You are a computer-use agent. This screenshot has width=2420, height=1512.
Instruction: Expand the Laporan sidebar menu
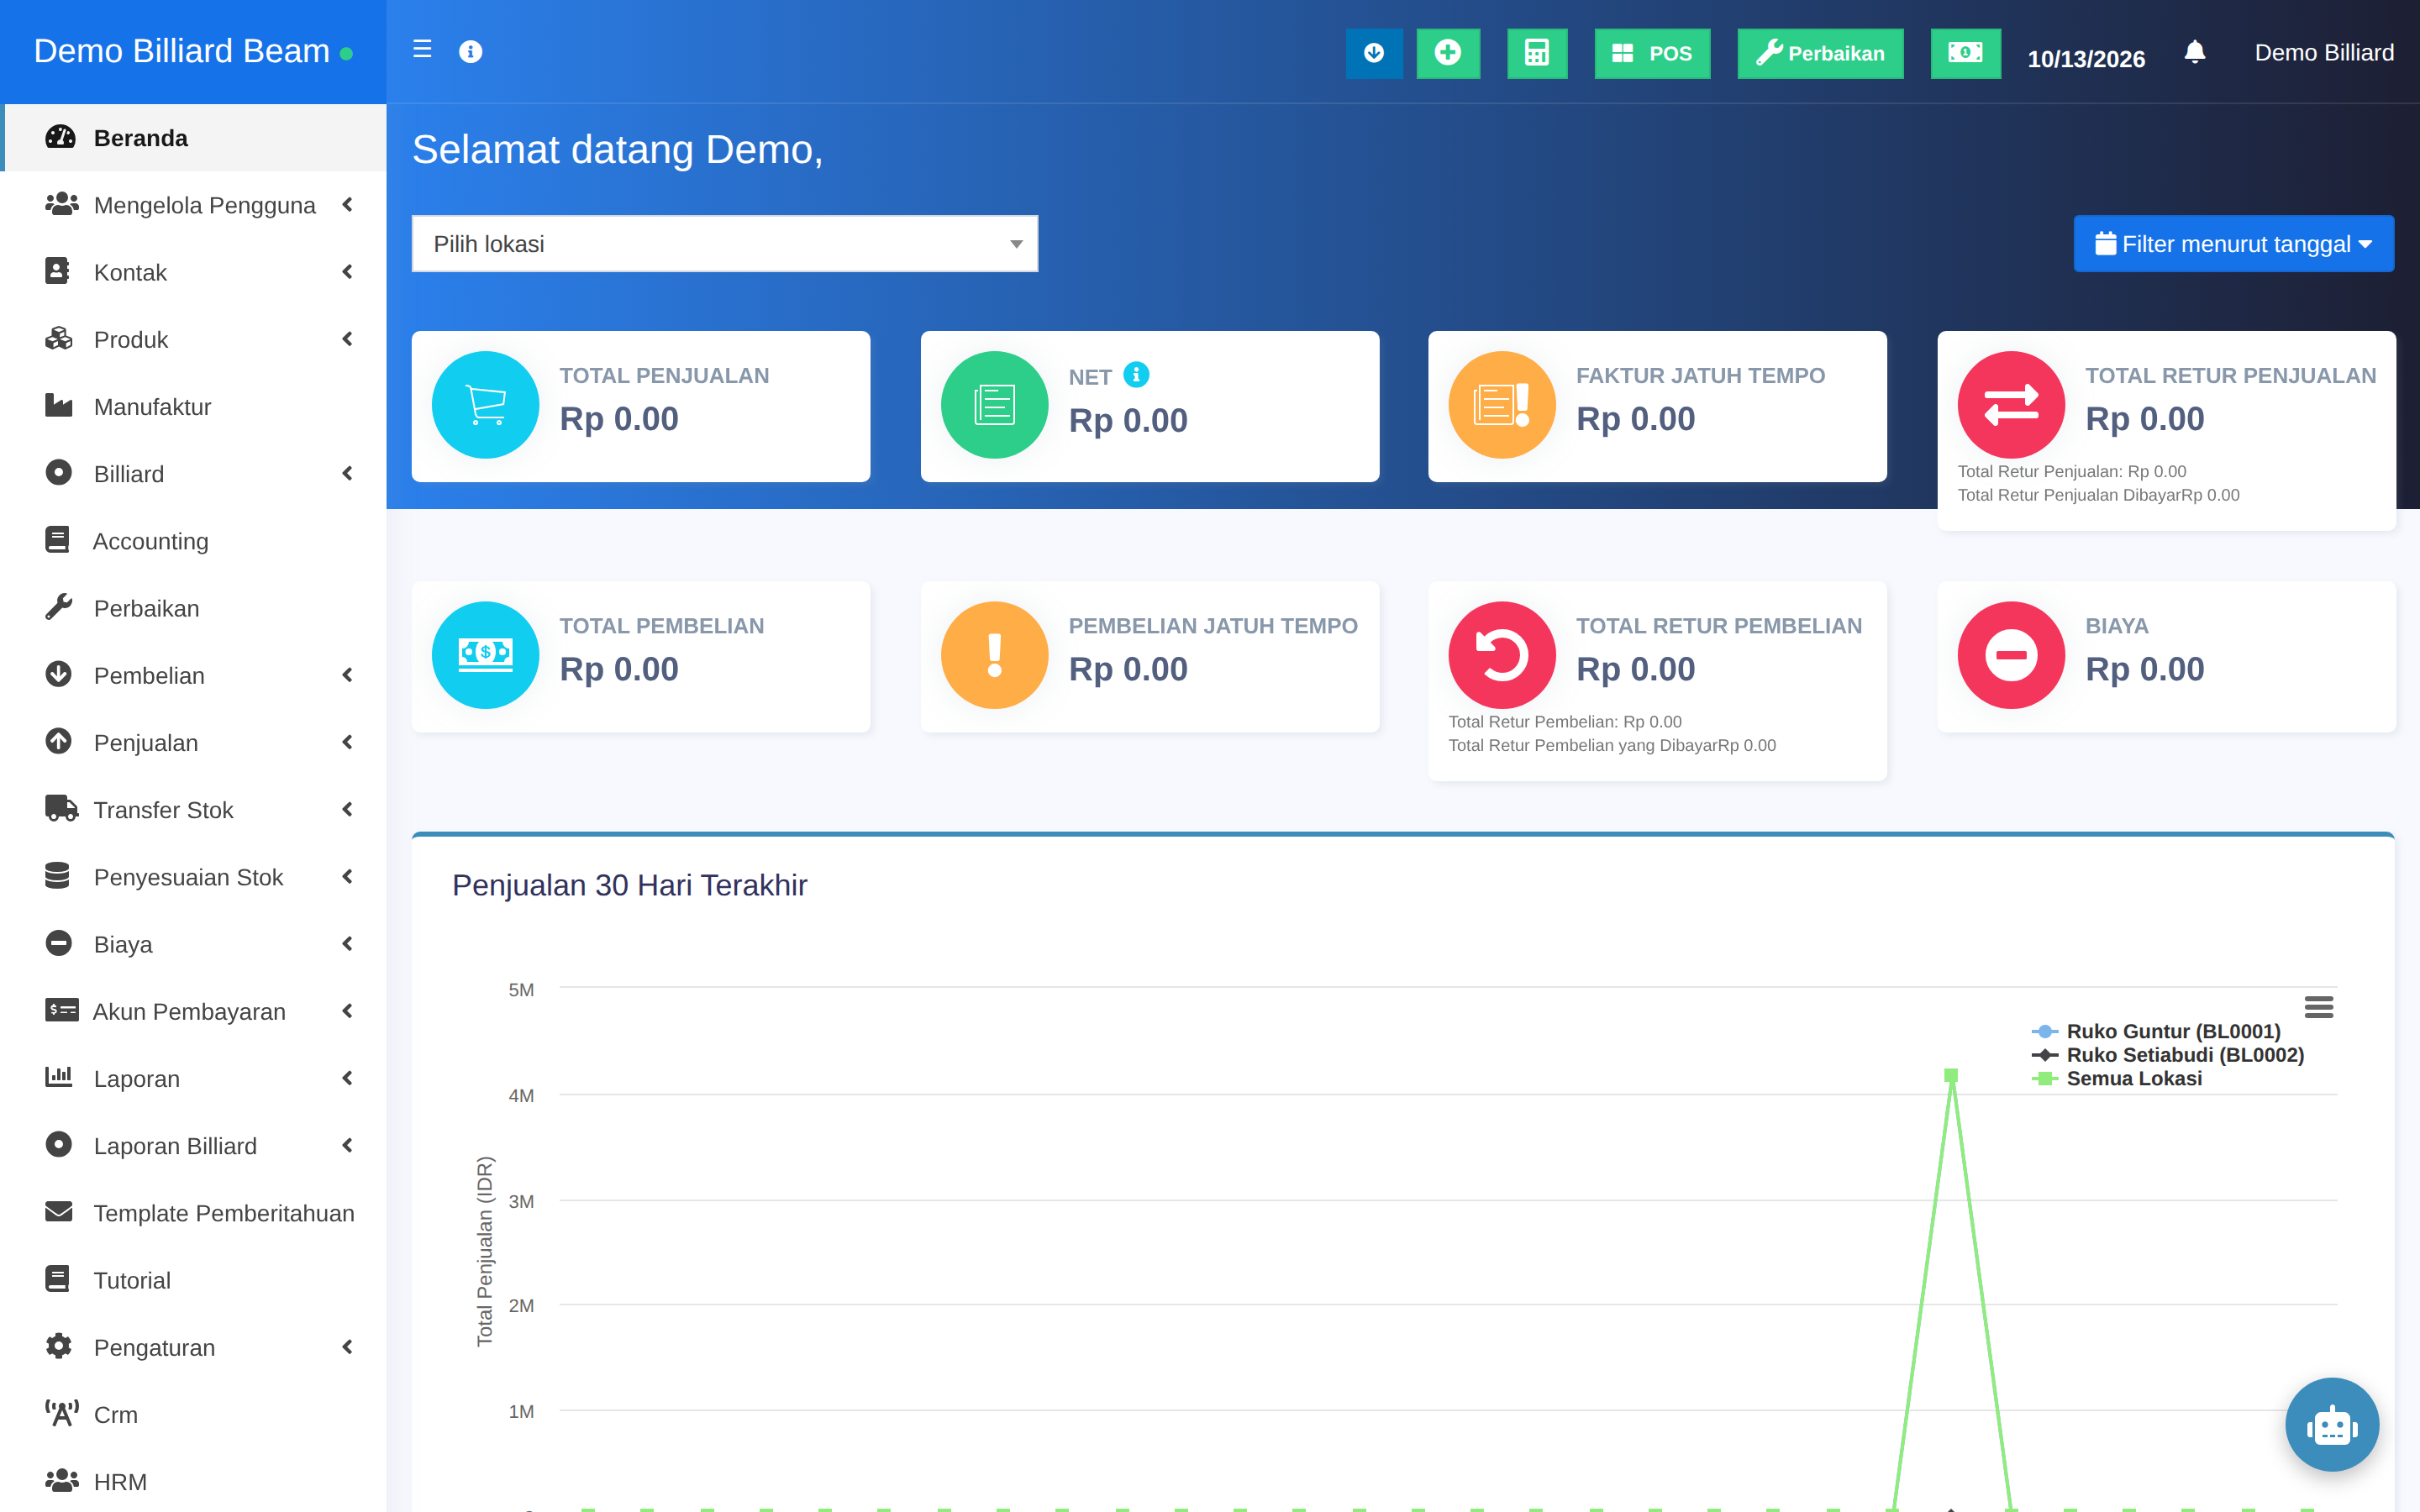193,1079
